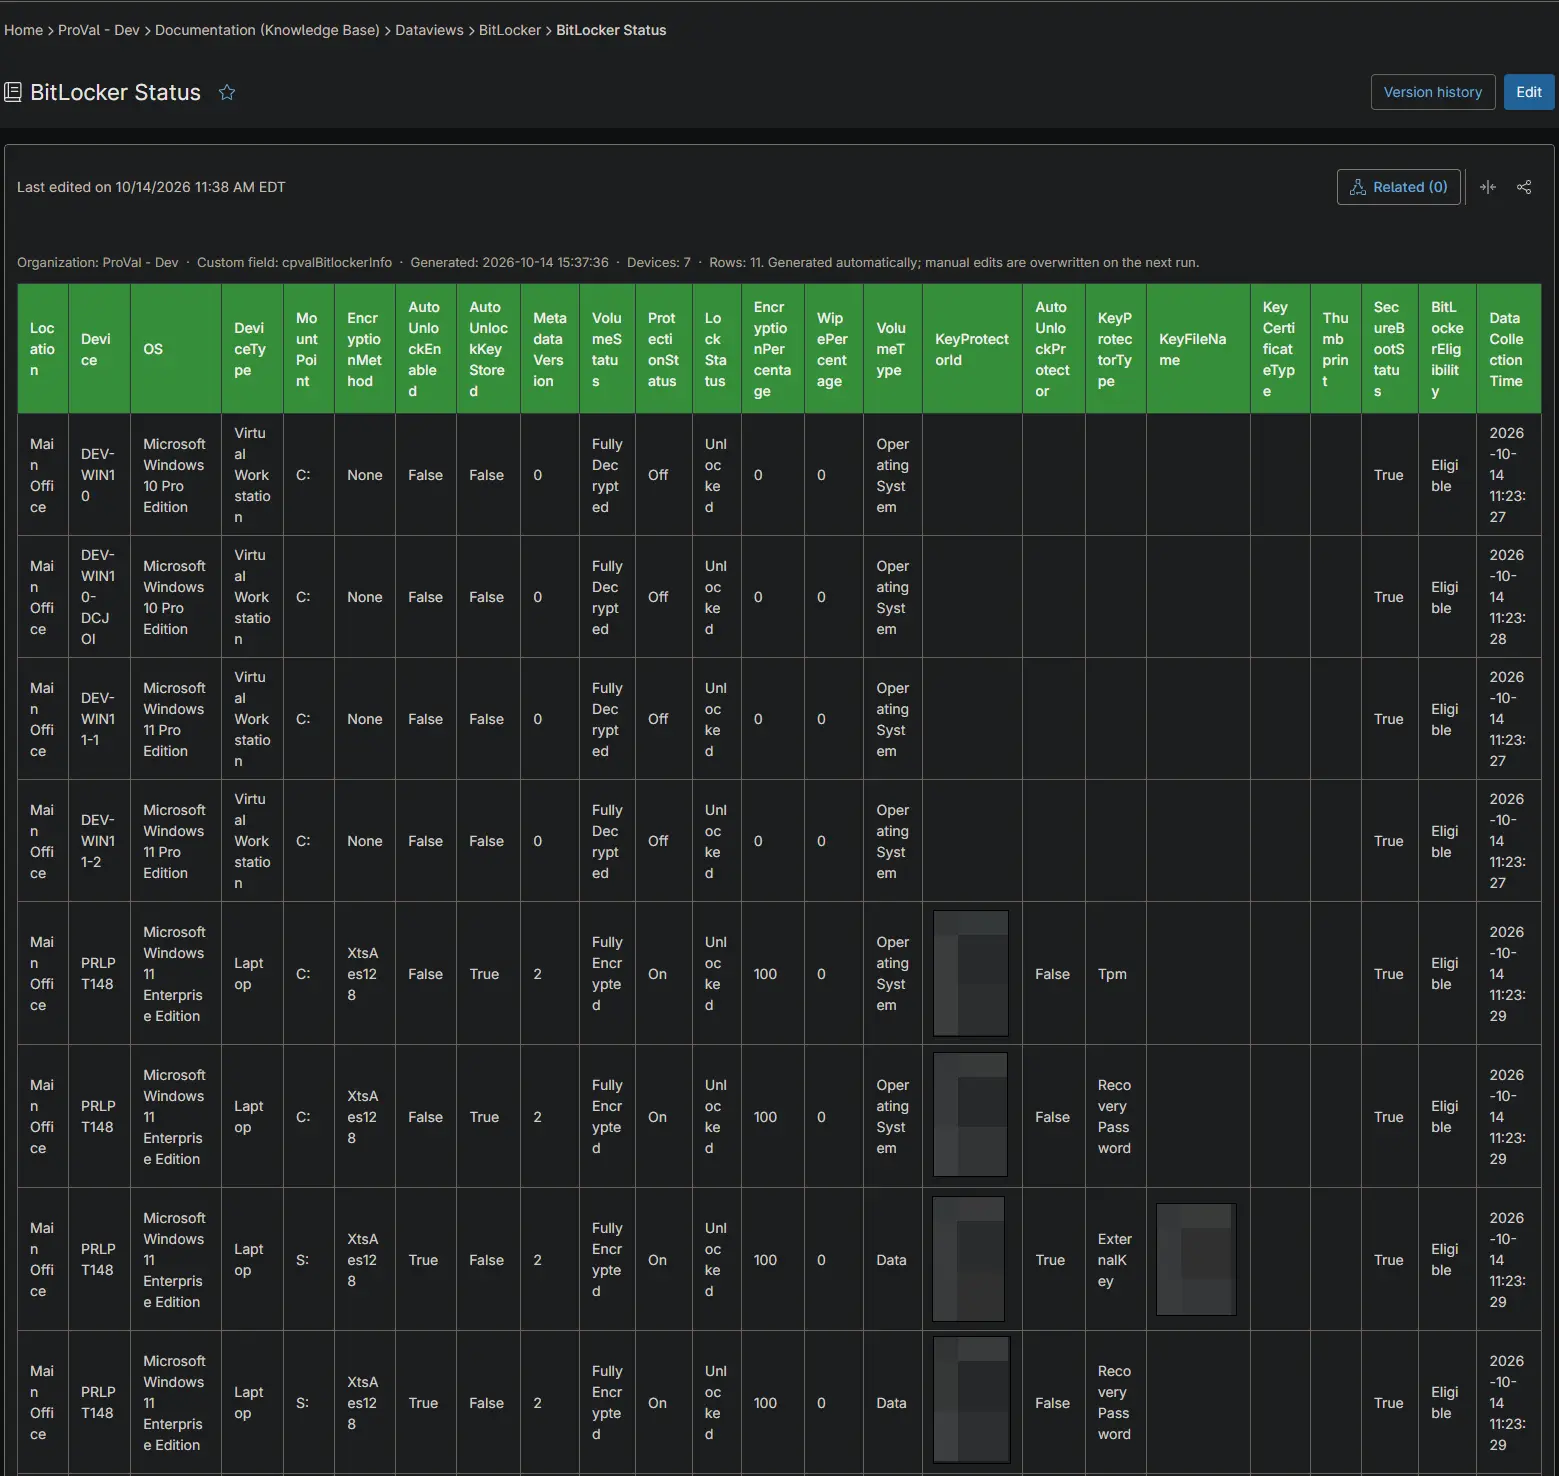Click the Thumbprint column header
Screen dimensions: 1559x1476
(1336, 349)
